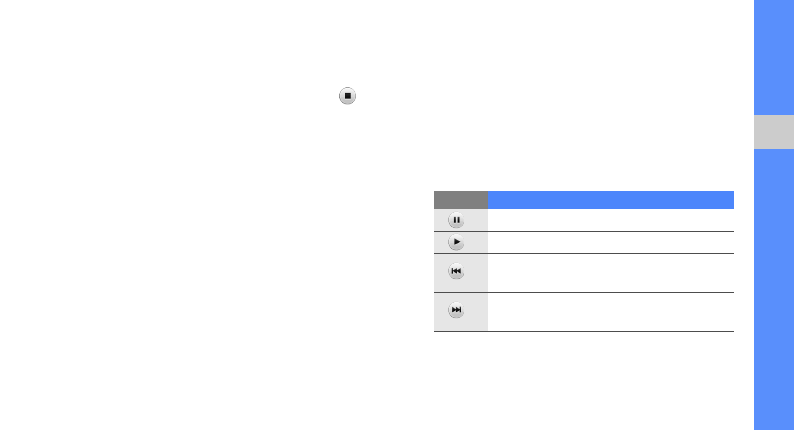
Task: Select the blue header bar of the table
Action: point(610,199)
